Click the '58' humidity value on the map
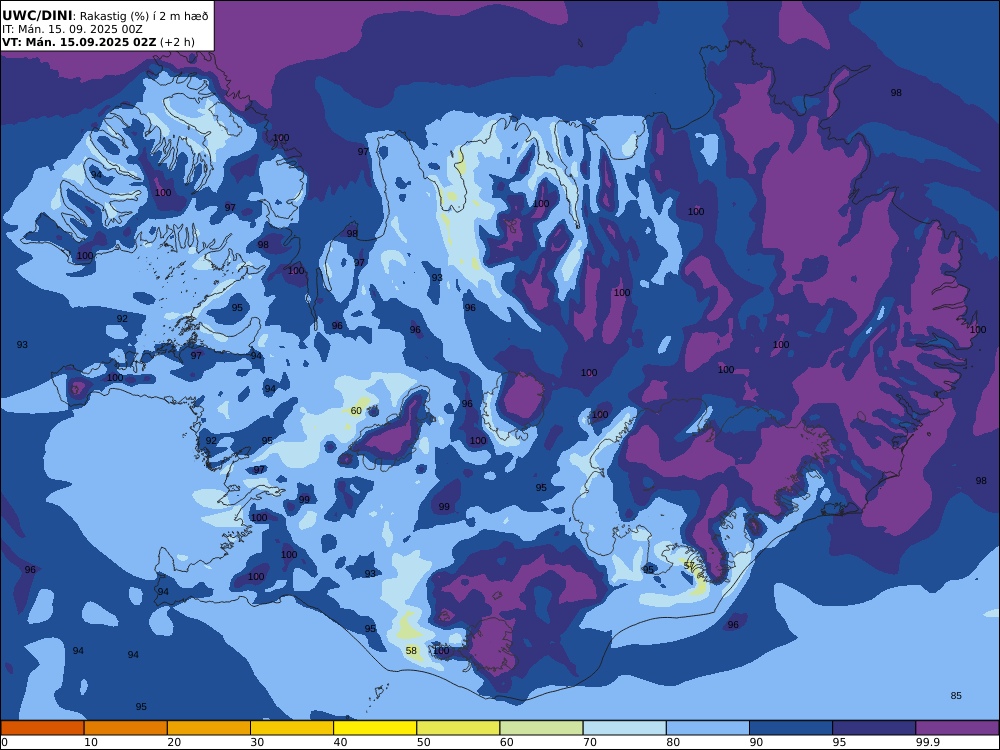Screen dimensions: 1000x750 (411, 651)
